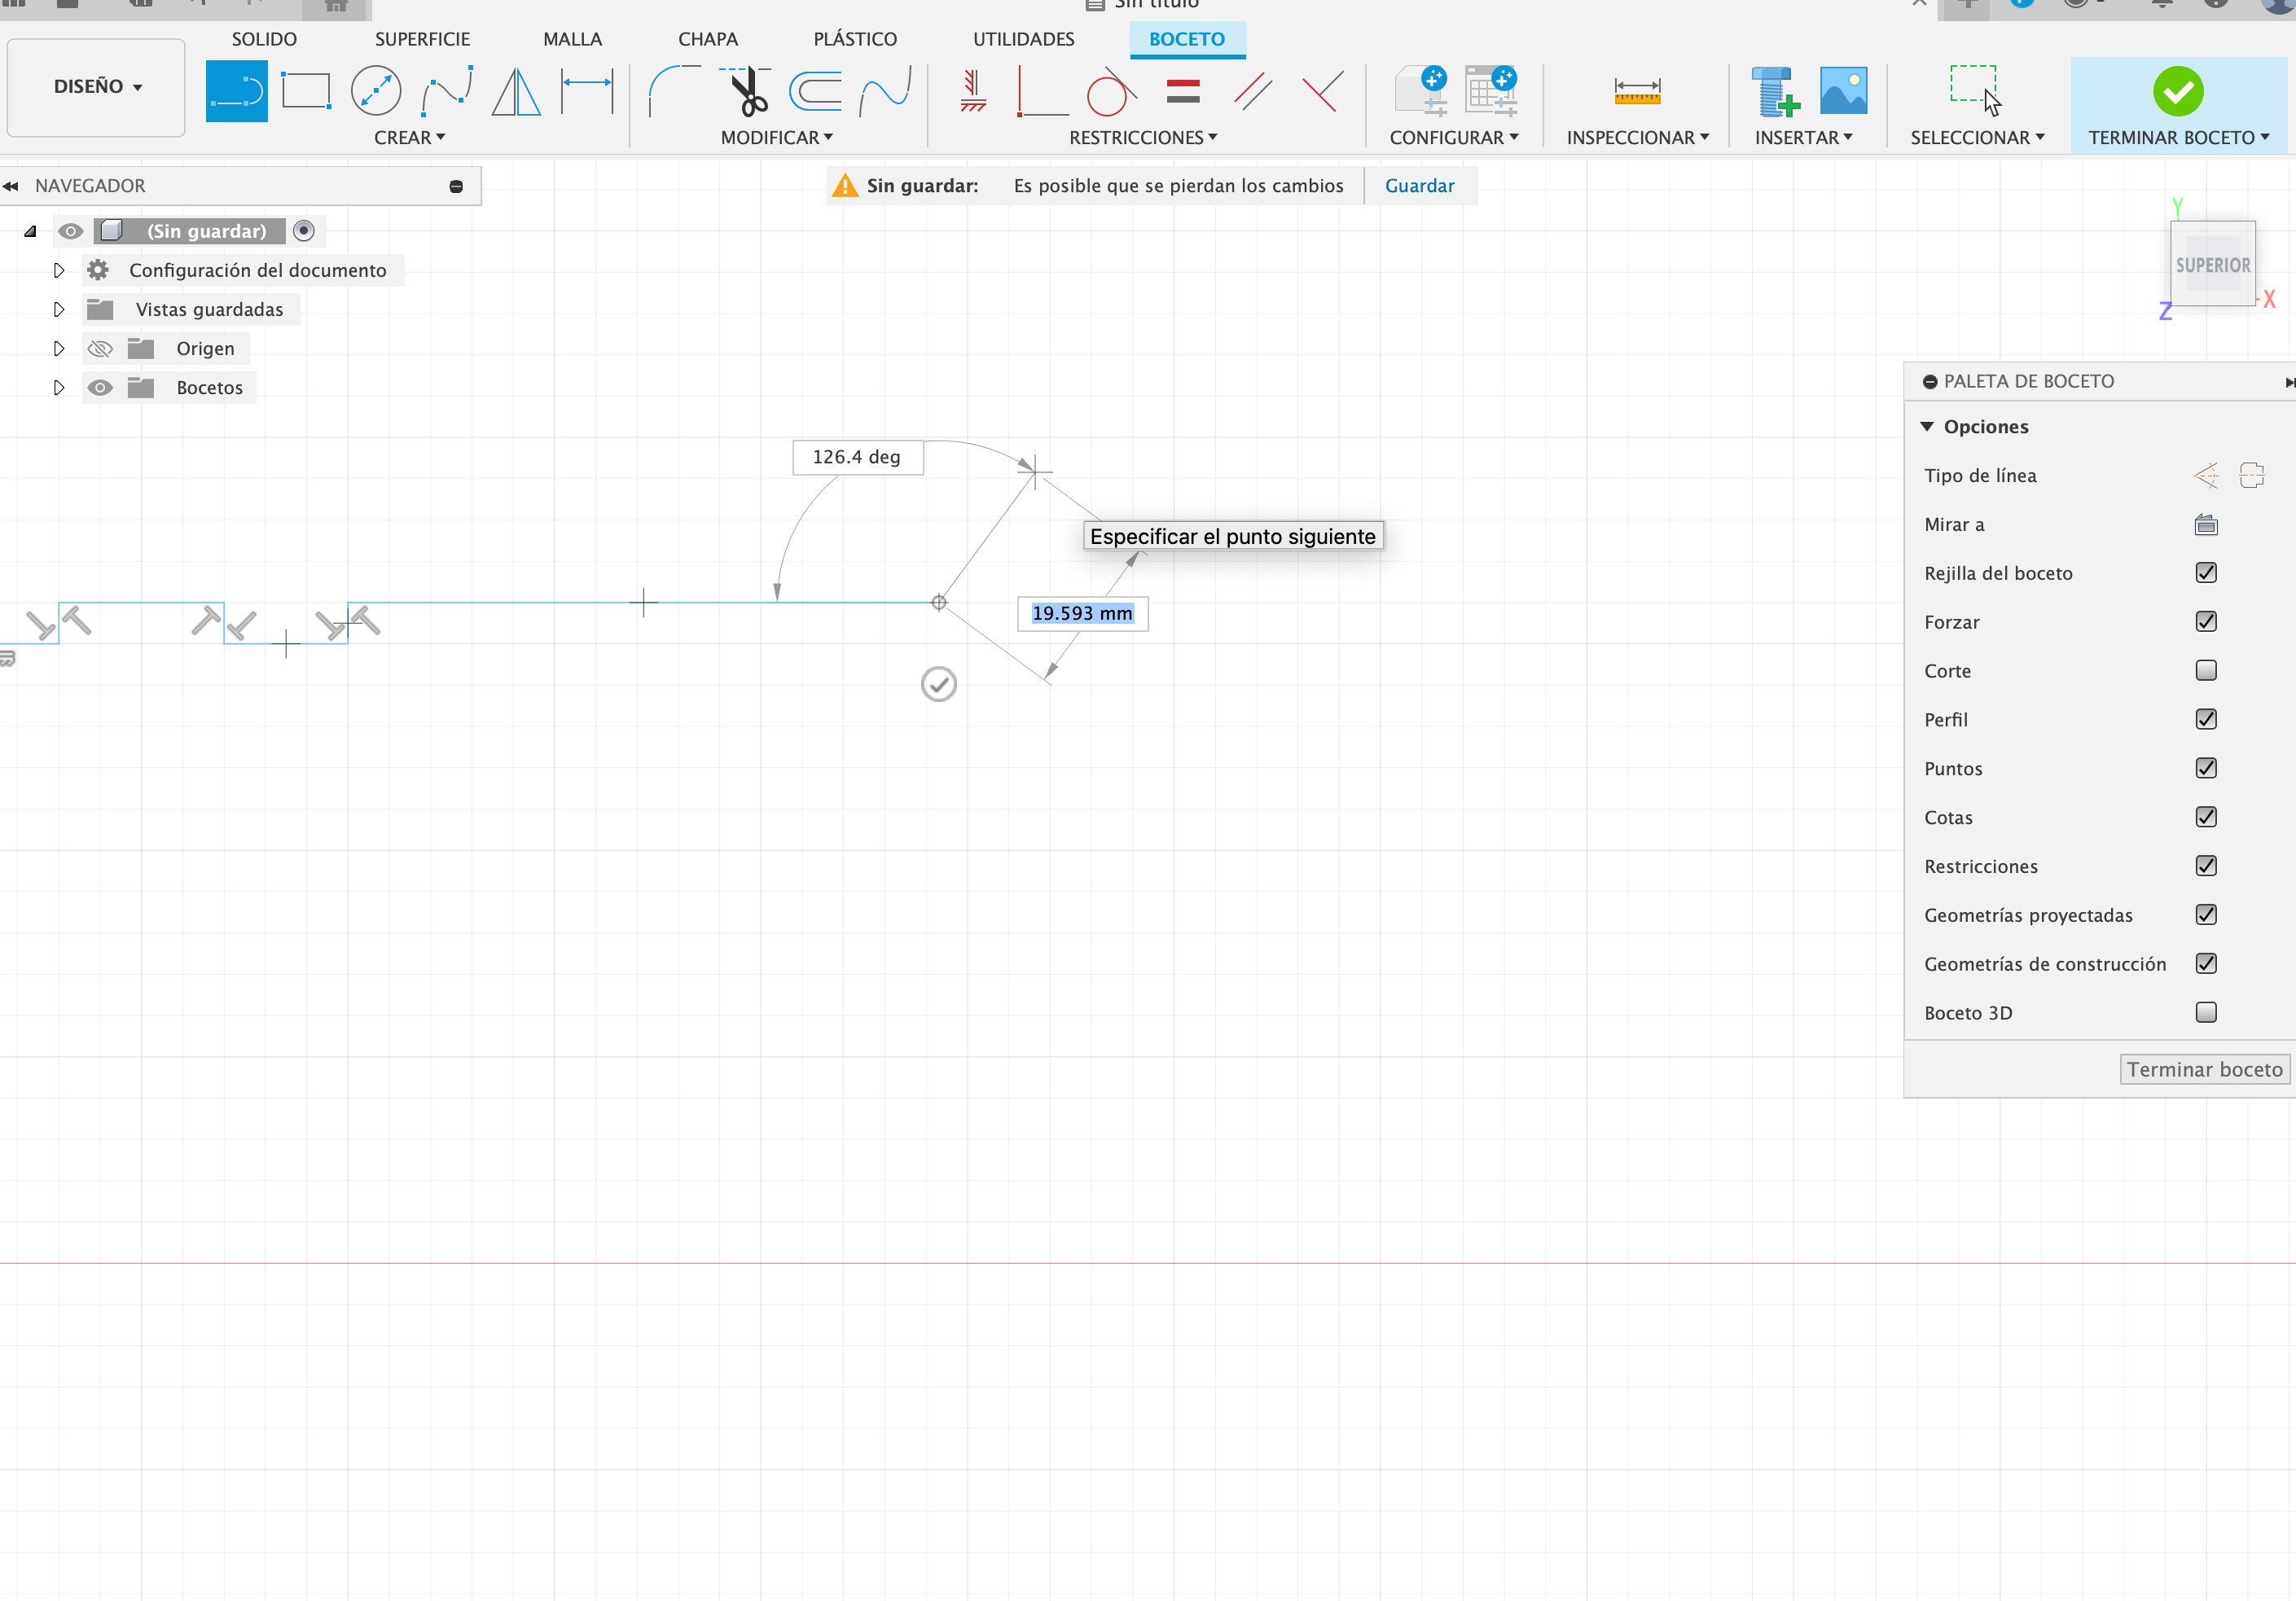Screen dimensions: 2296x1601
Task: Click the Insert image canvas icon
Action: pyautogui.click(x=1843, y=91)
